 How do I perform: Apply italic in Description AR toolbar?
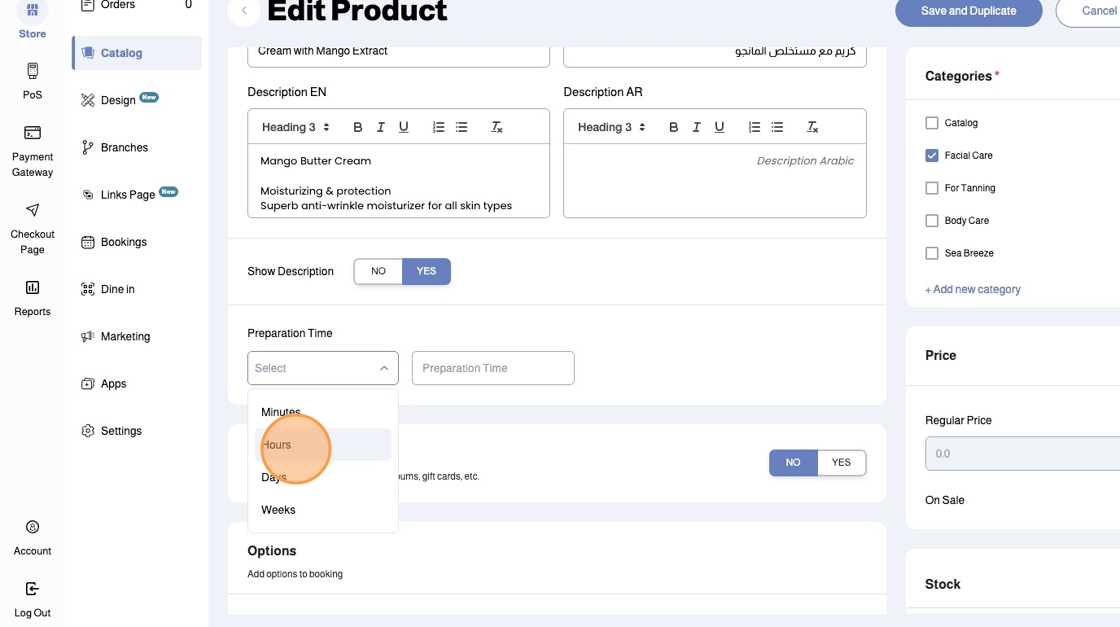(x=696, y=127)
